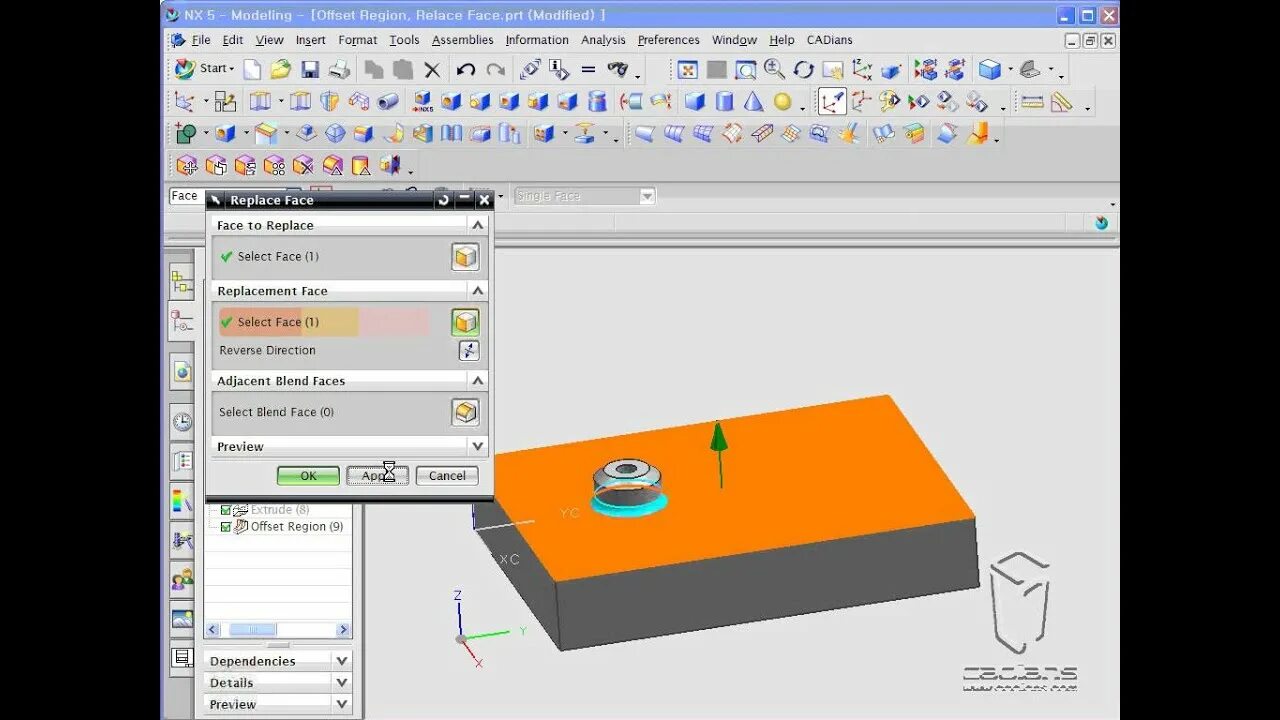
Task: Click the Reverse Direction icon
Action: point(469,350)
